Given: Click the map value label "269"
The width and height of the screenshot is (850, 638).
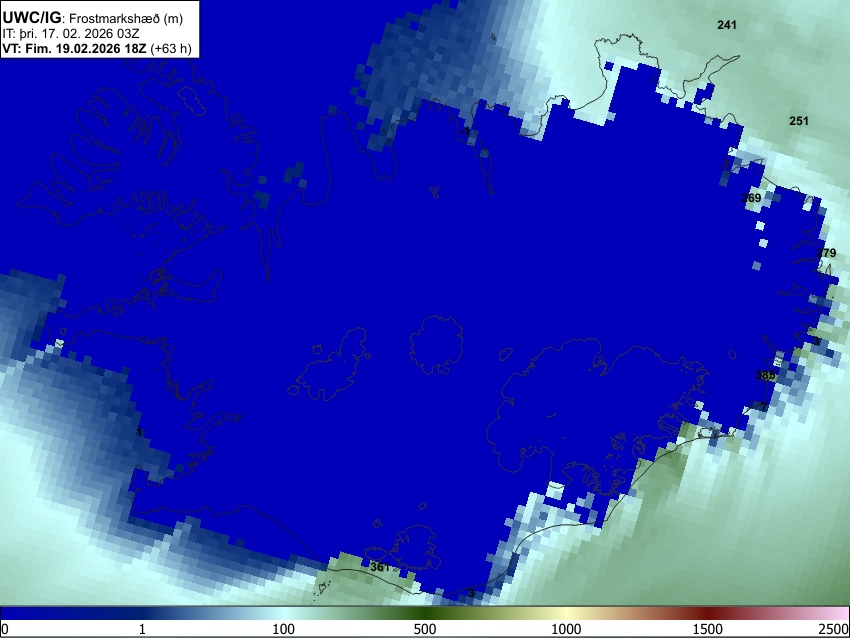Looking at the screenshot, I should click(x=751, y=198).
